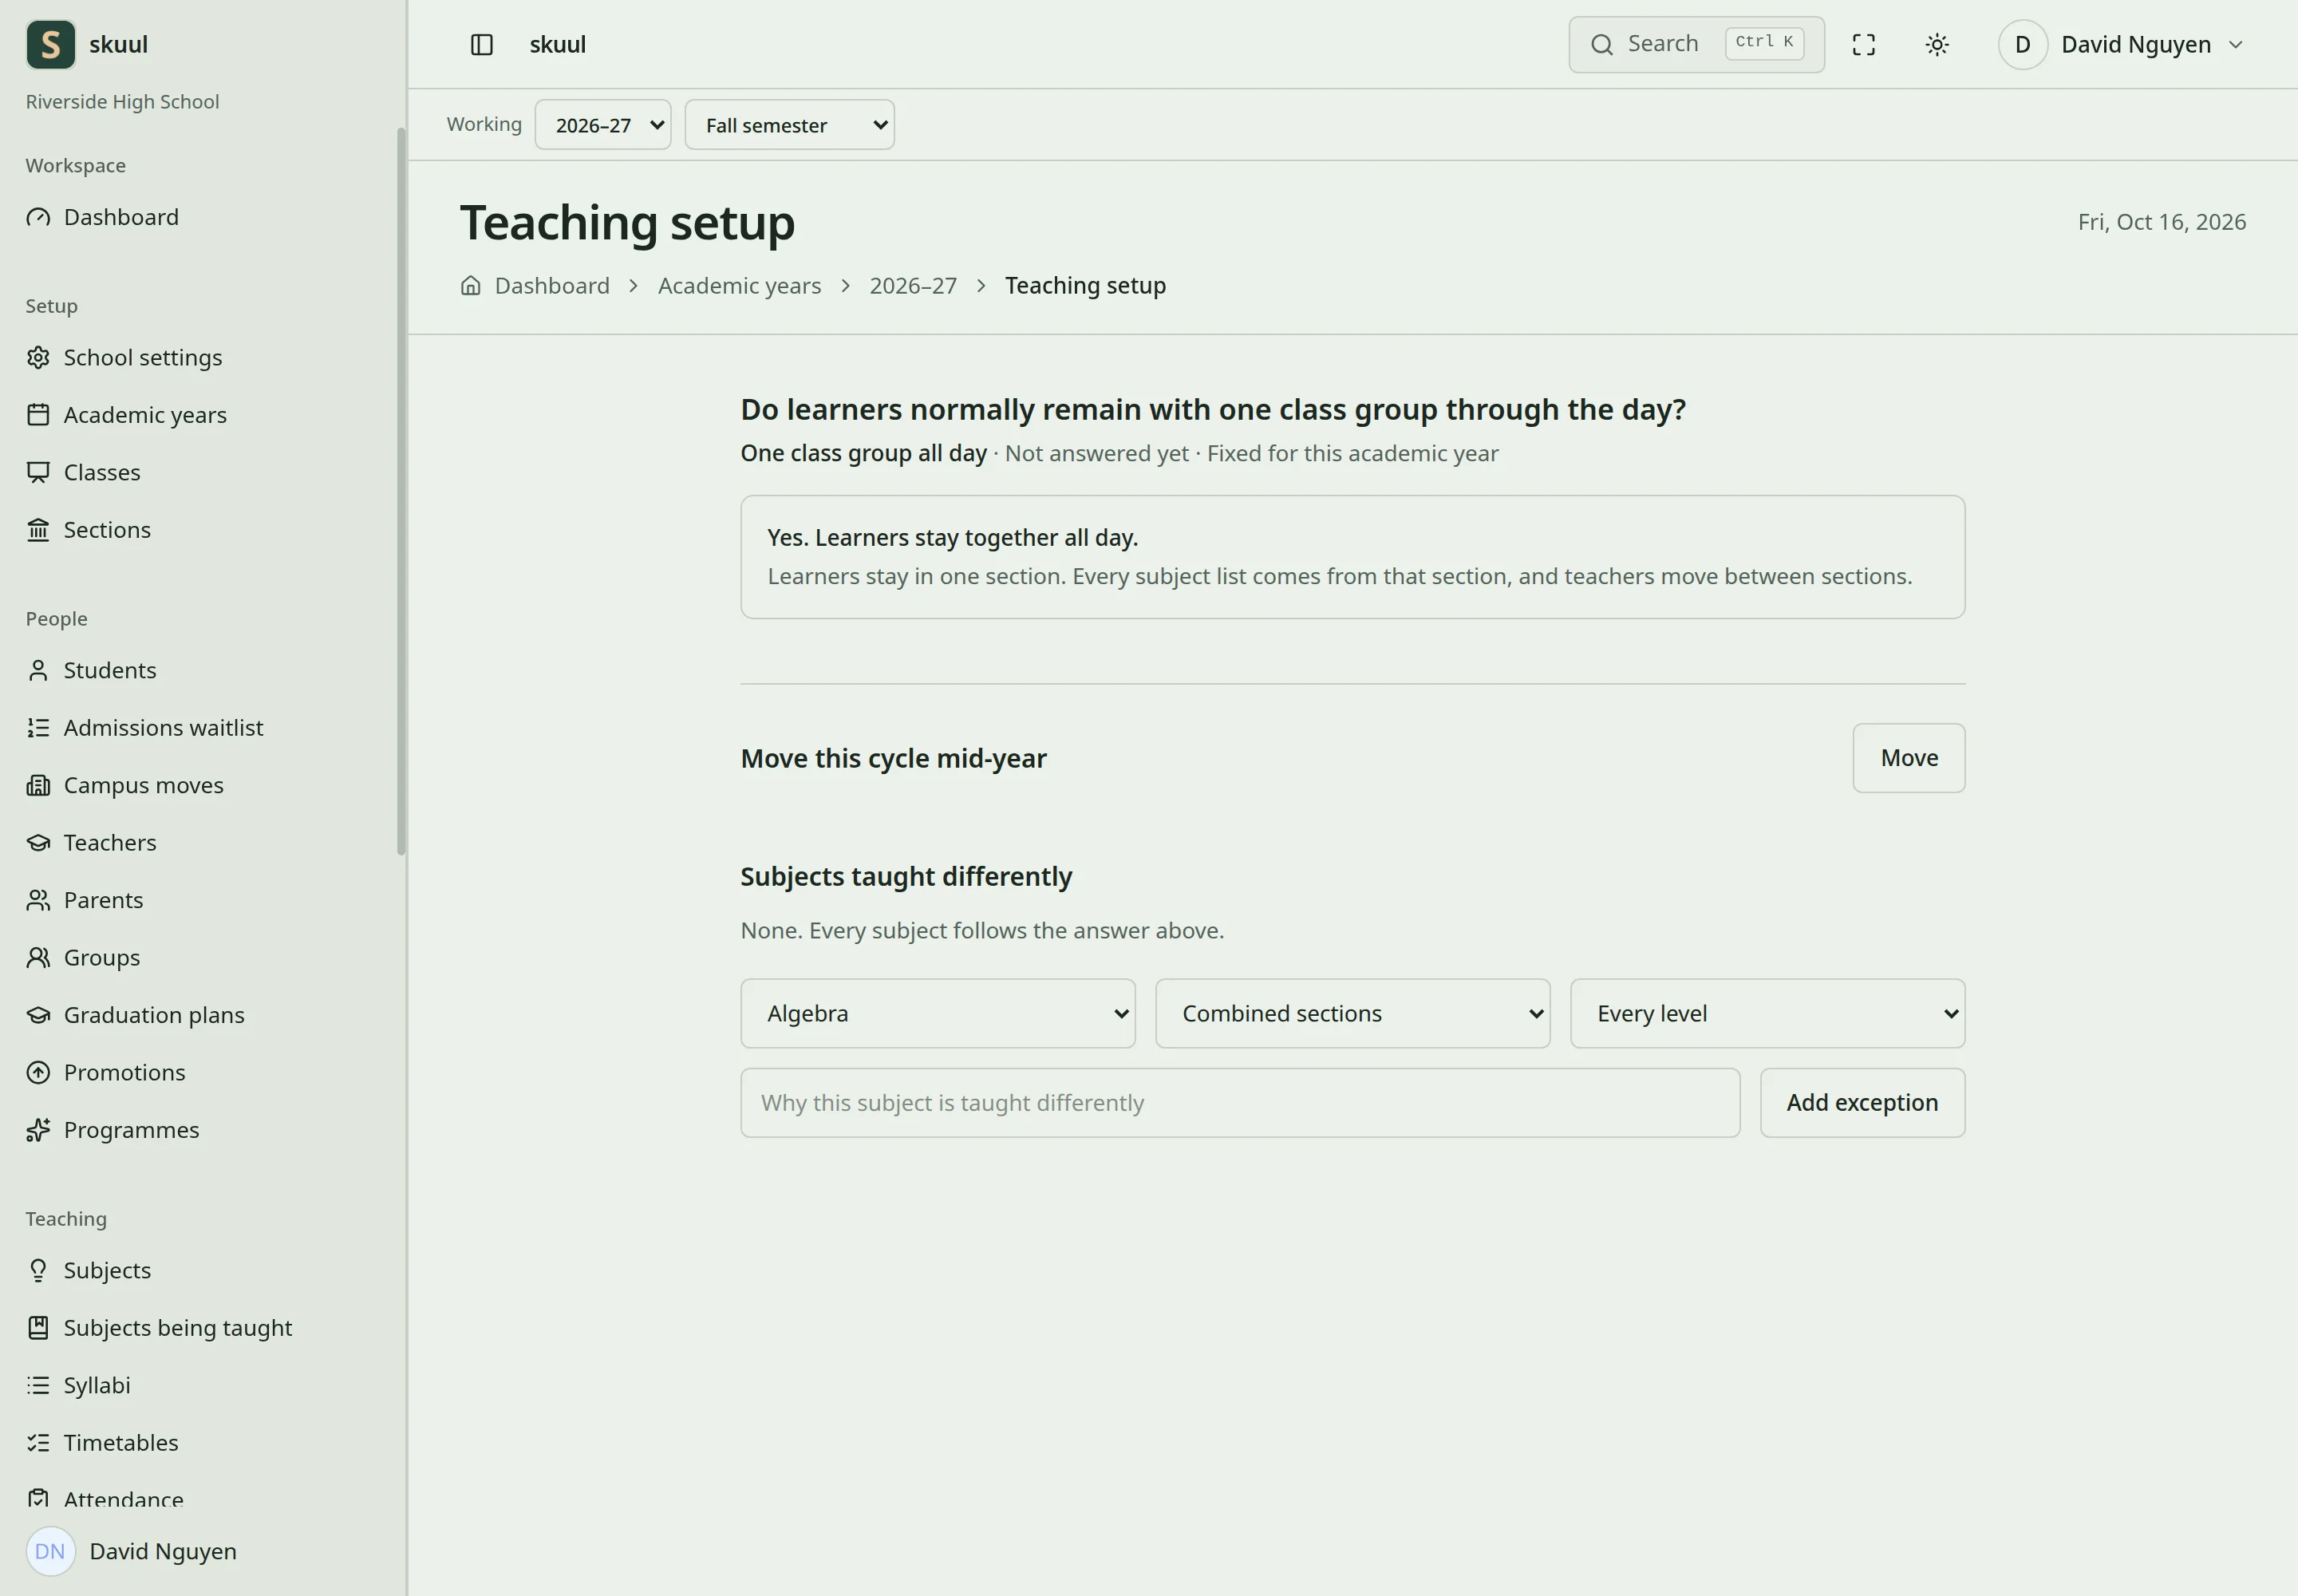
Task: Expand David Nguyen user menu chevron
Action: [2236, 44]
